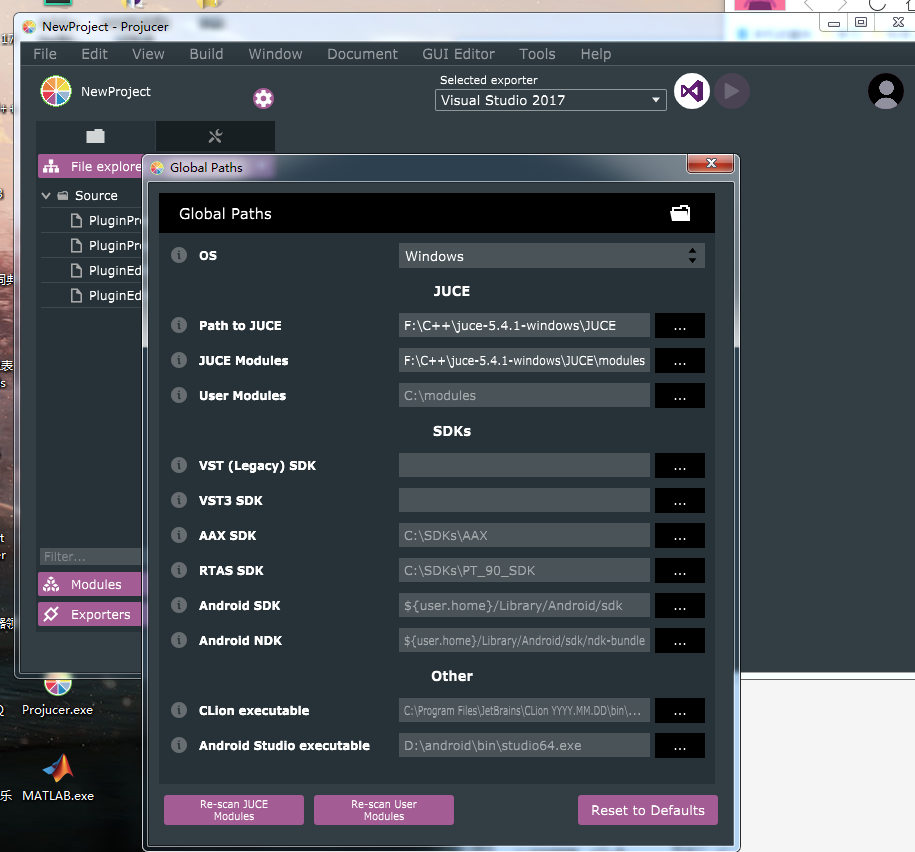Edit the Path to JUCE field
Image resolution: width=915 pixels, height=852 pixels.
(x=525, y=326)
